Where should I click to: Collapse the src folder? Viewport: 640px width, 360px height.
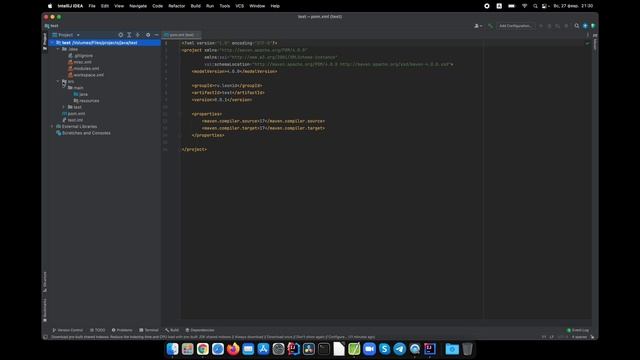58,81
